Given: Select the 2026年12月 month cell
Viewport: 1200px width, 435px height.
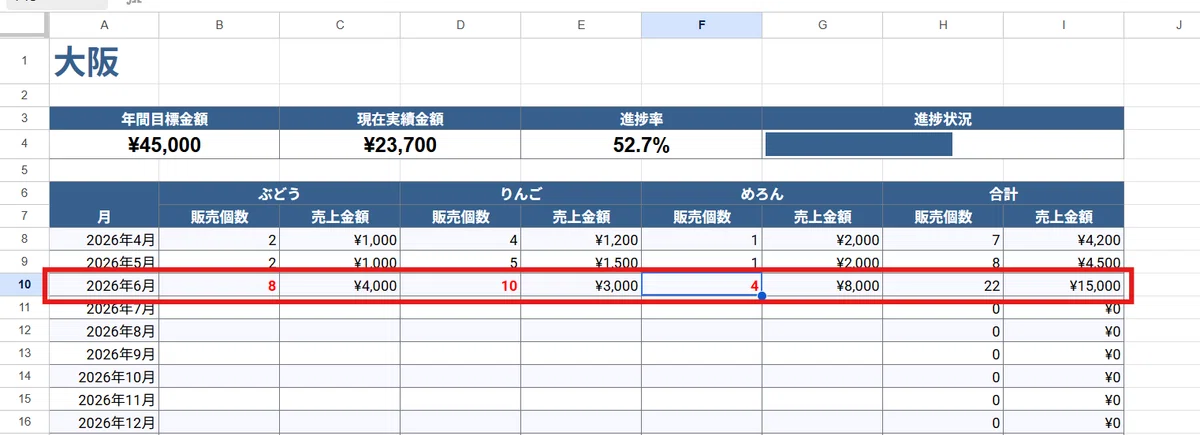Looking at the screenshot, I should 104,422.
